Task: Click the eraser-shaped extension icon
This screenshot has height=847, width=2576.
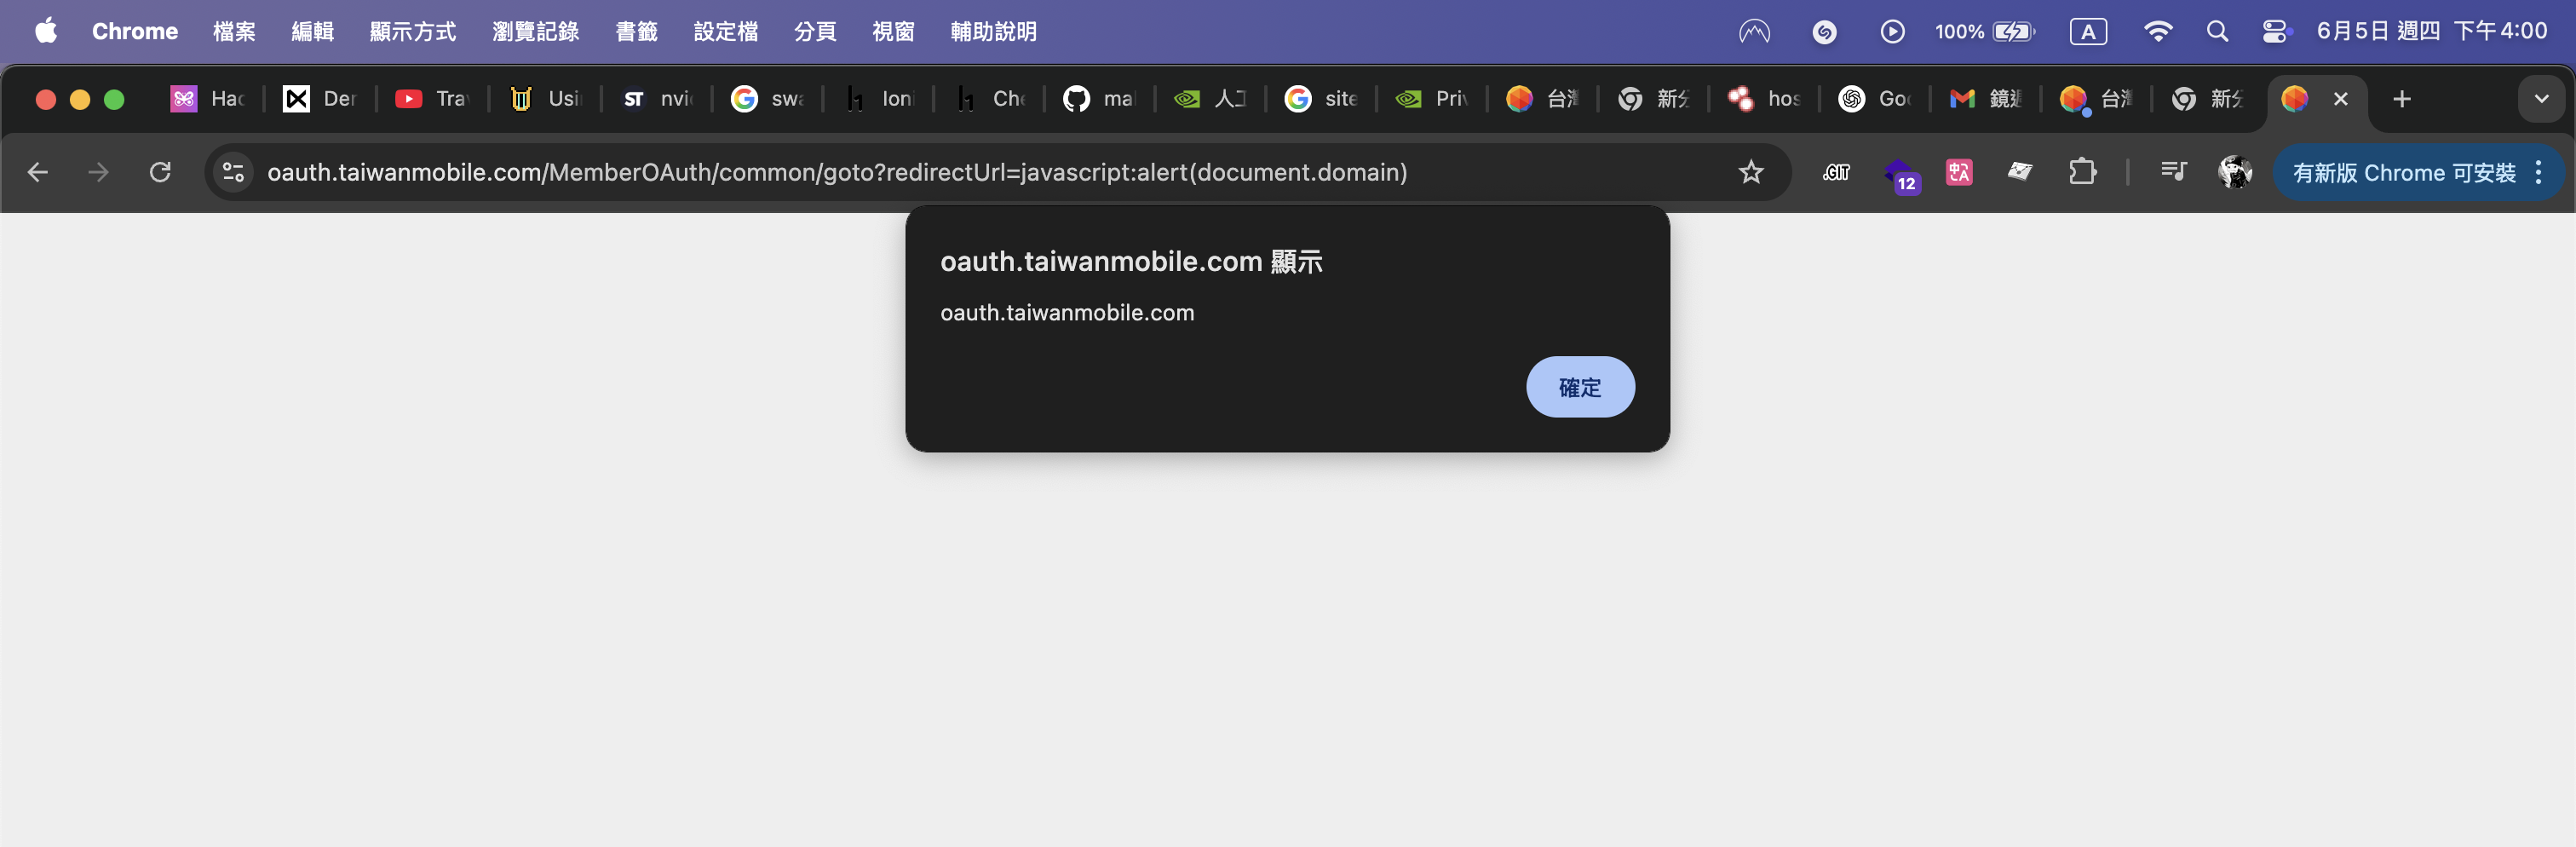Action: (2020, 172)
